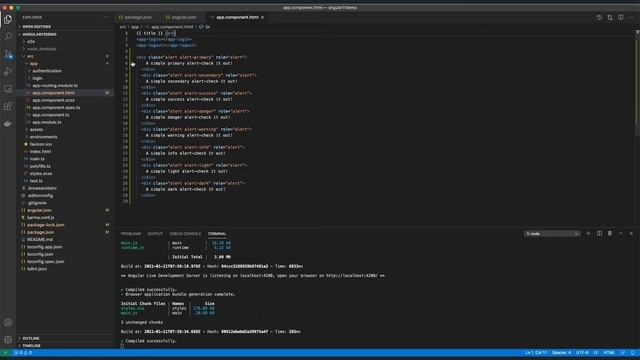Click Ln 1, Col 17 cursor position

(536, 353)
